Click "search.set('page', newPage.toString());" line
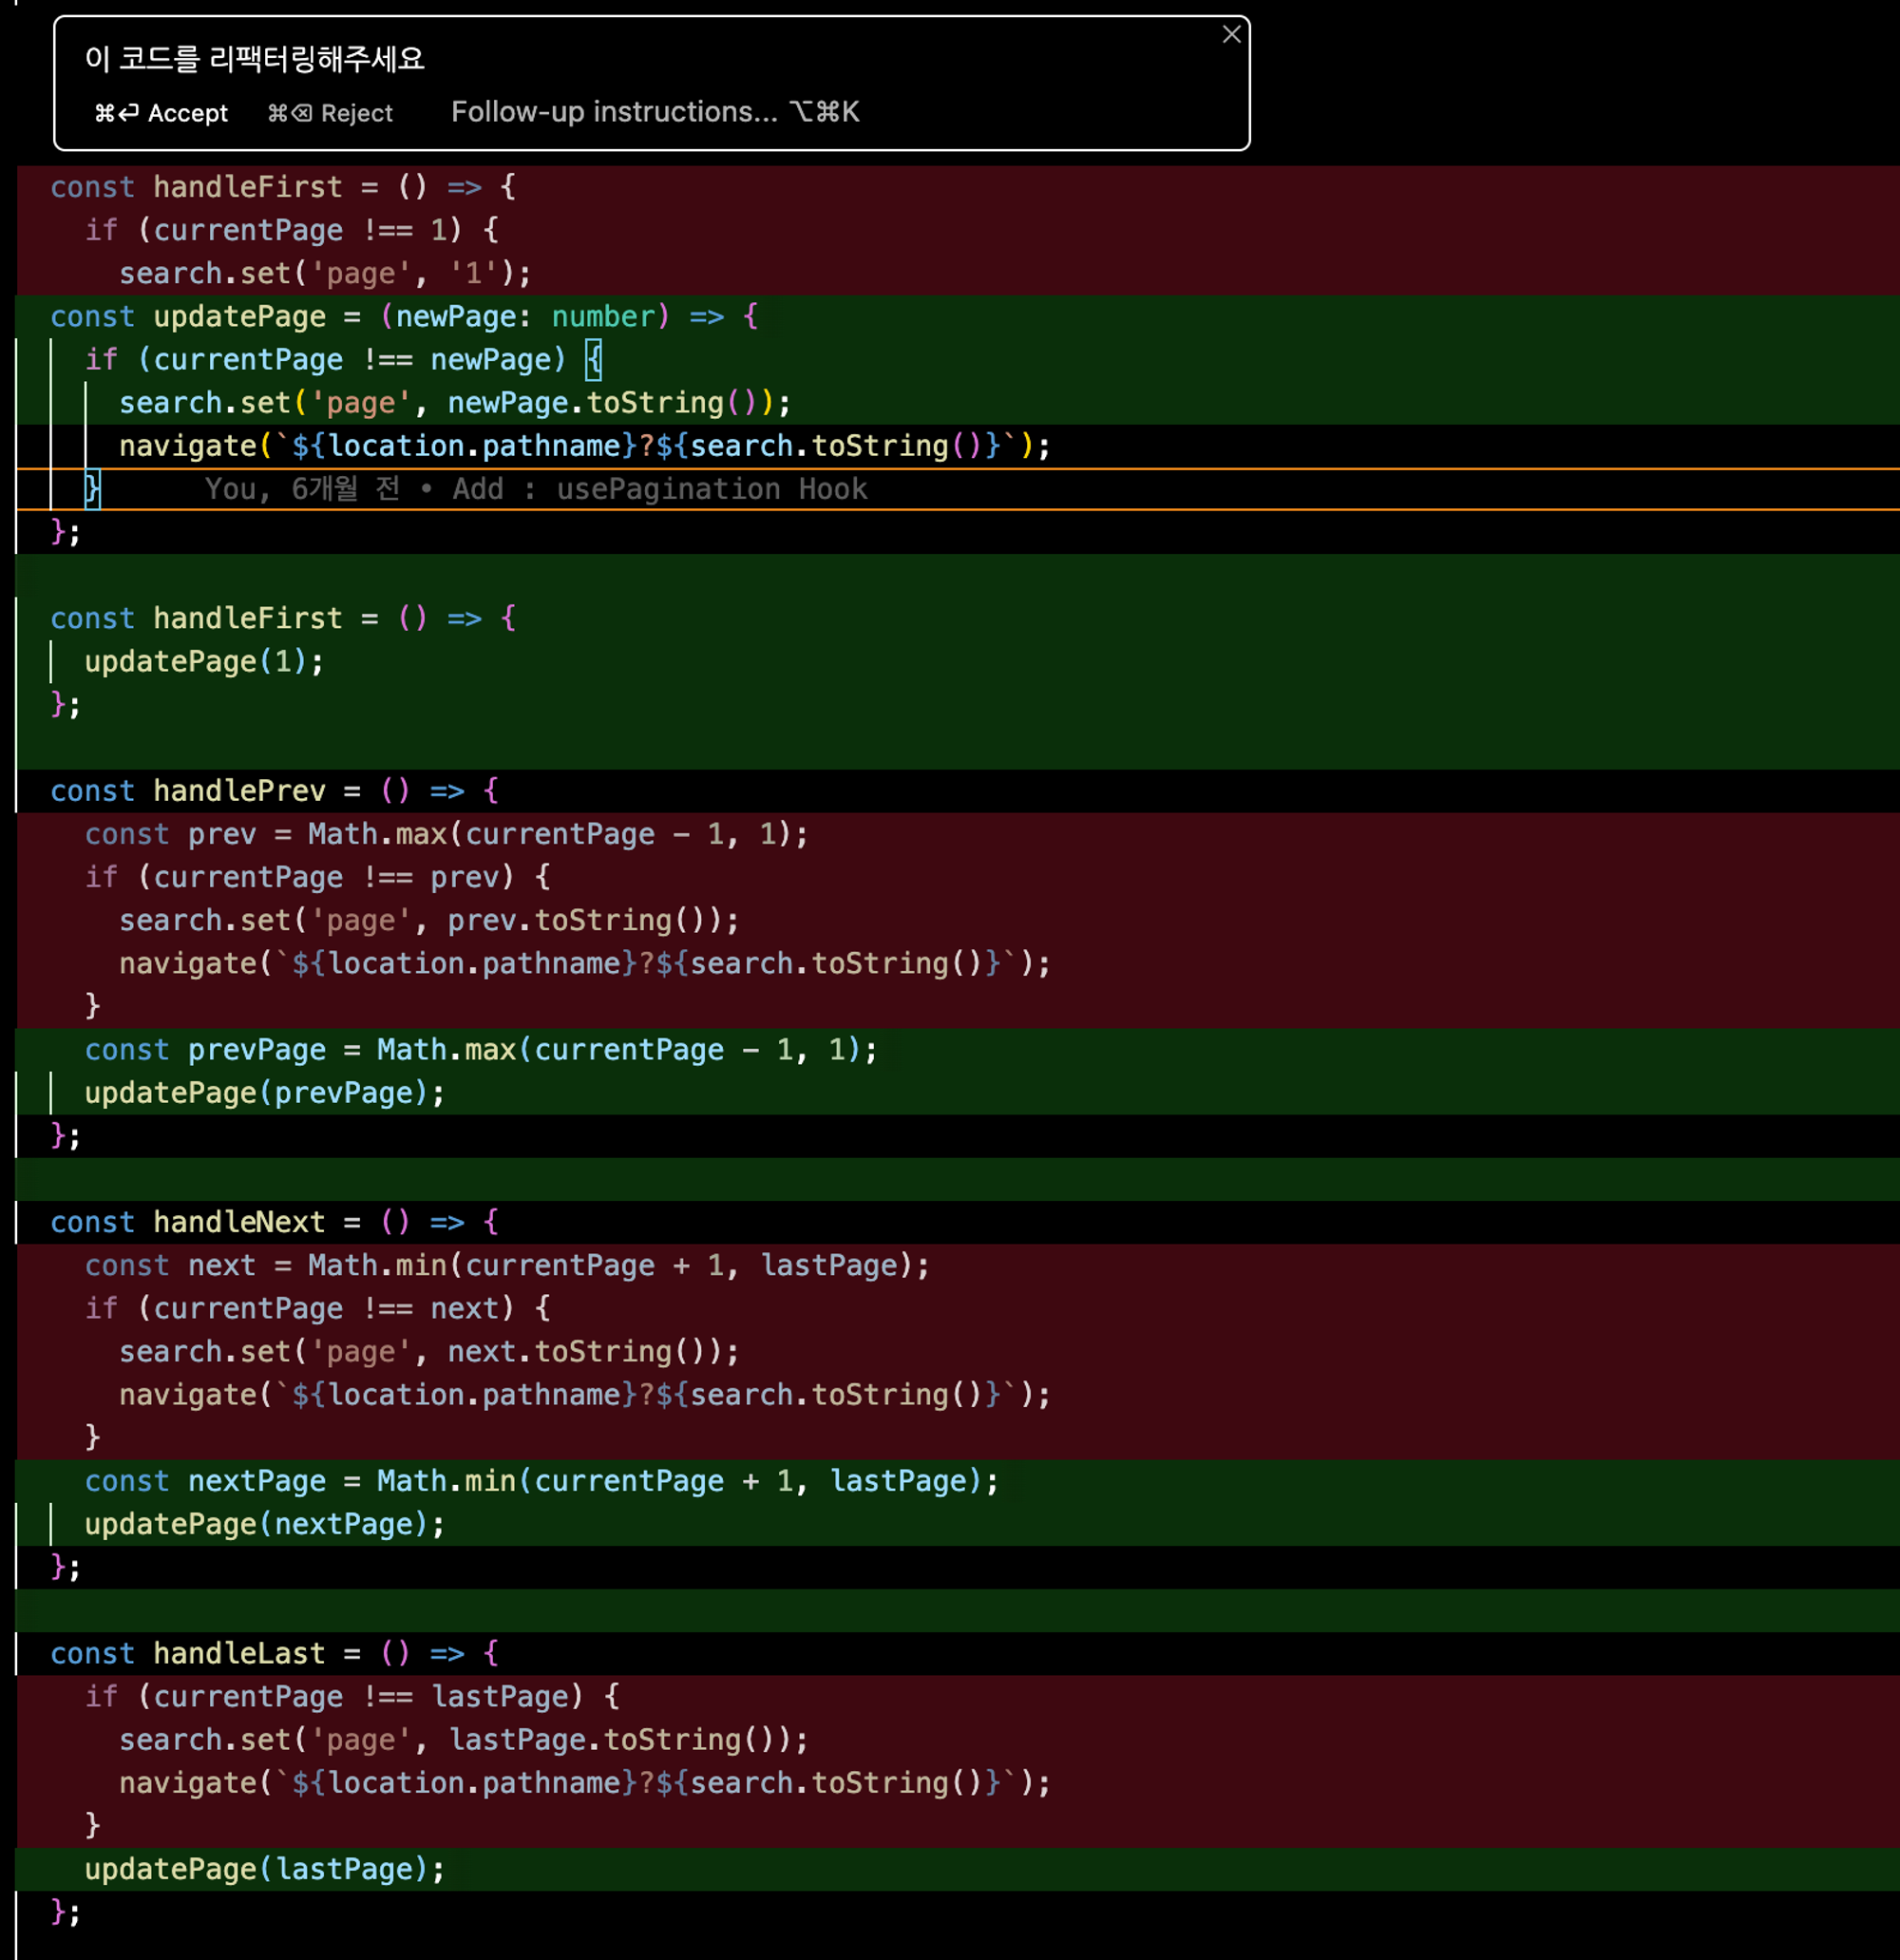This screenshot has height=1960, width=1900. coord(455,403)
